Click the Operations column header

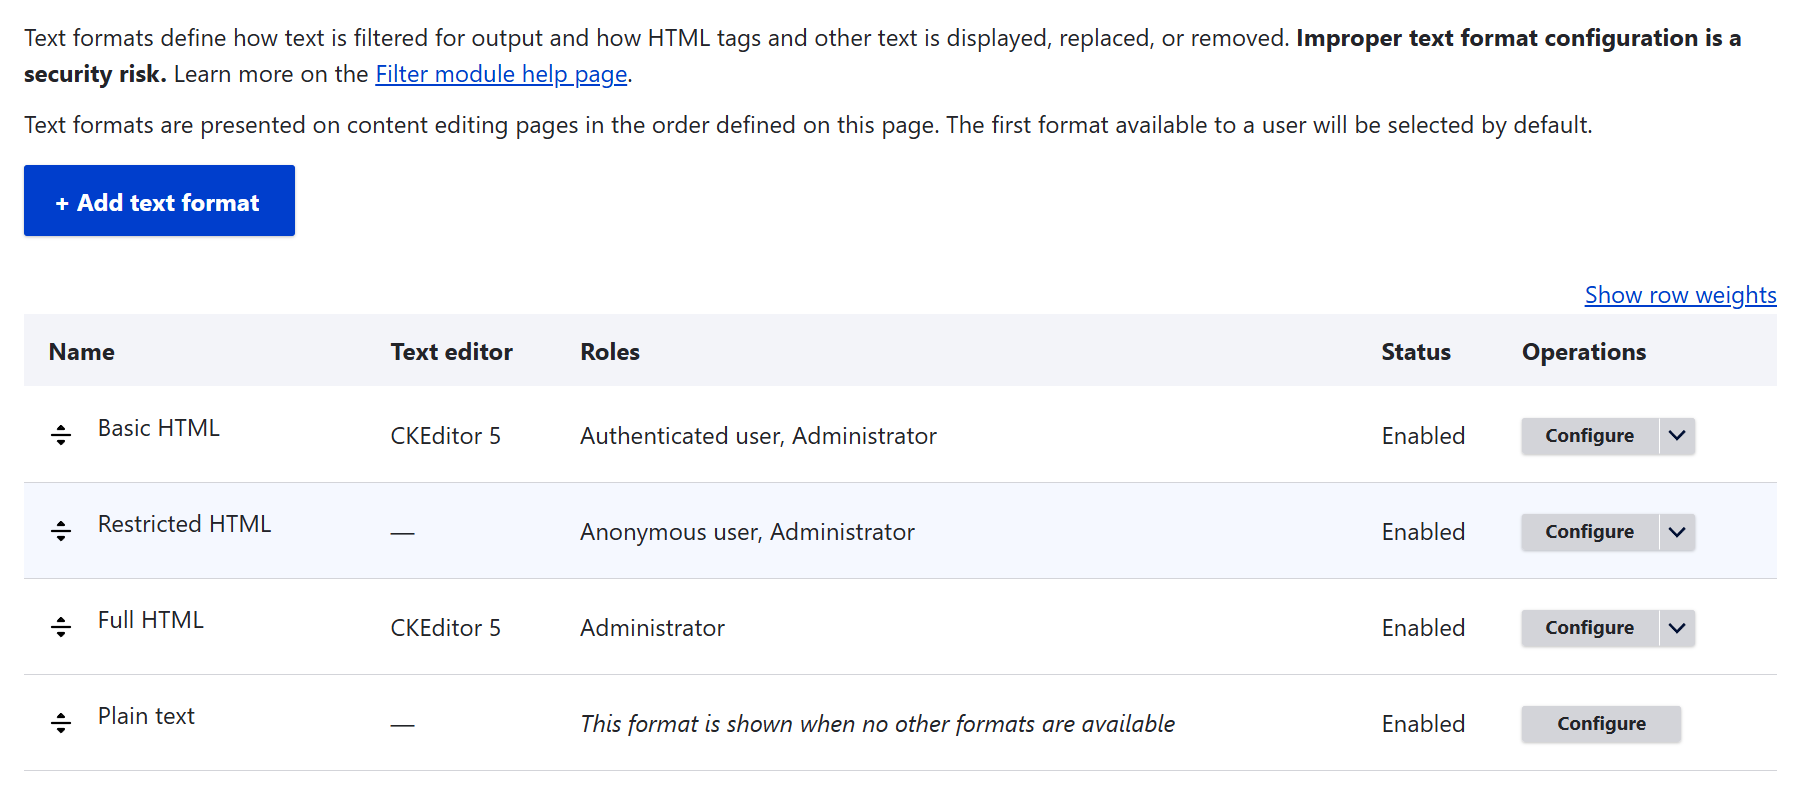click(x=1583, y=352)
